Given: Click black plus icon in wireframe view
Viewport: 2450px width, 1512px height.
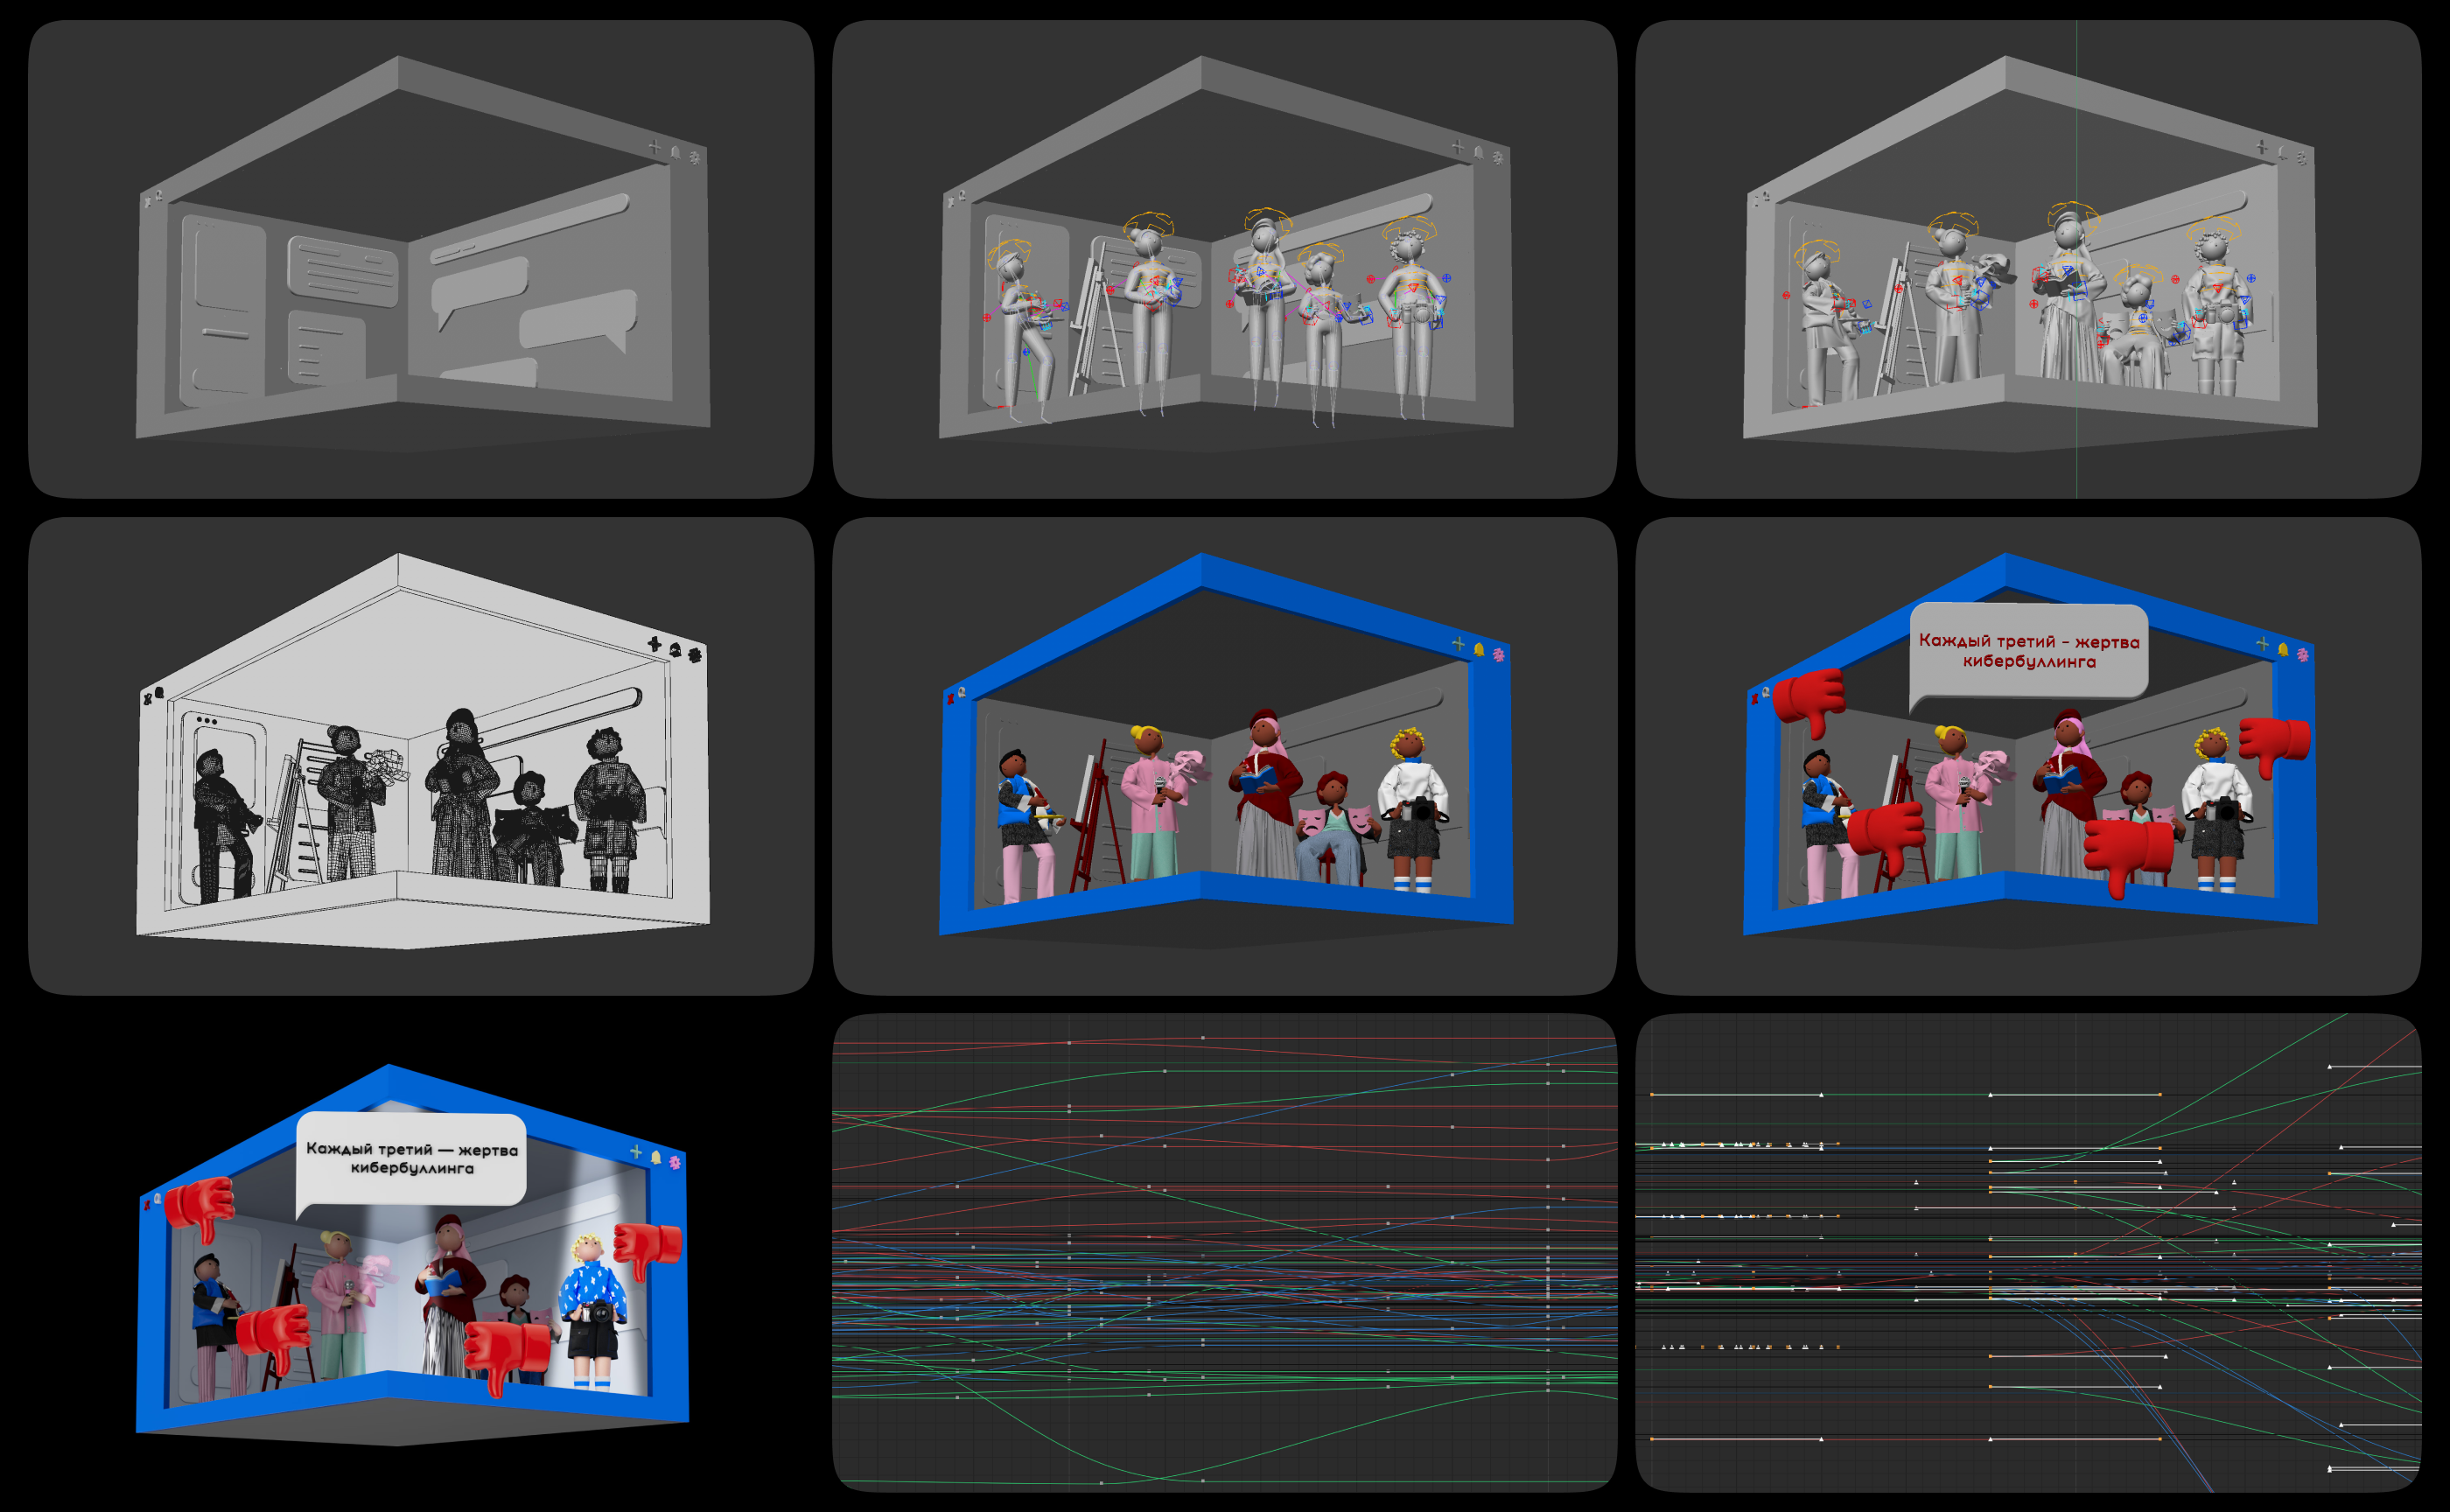Looking at the screenshot, I should click(654, 644).
